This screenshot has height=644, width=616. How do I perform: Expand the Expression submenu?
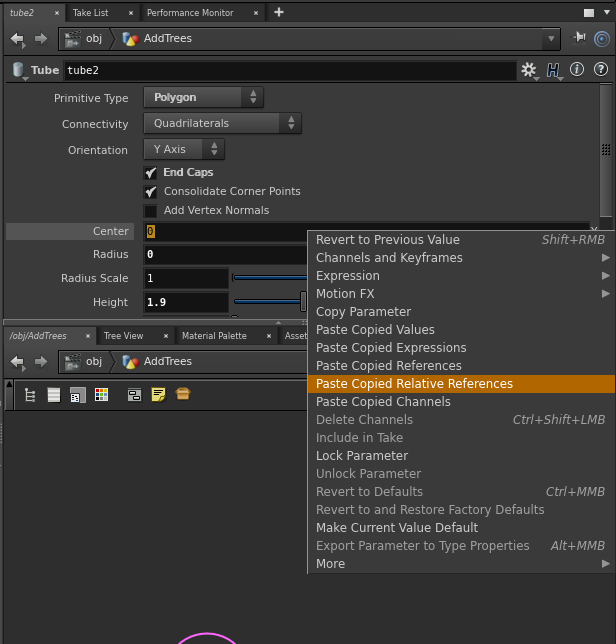tap(461, 276)
